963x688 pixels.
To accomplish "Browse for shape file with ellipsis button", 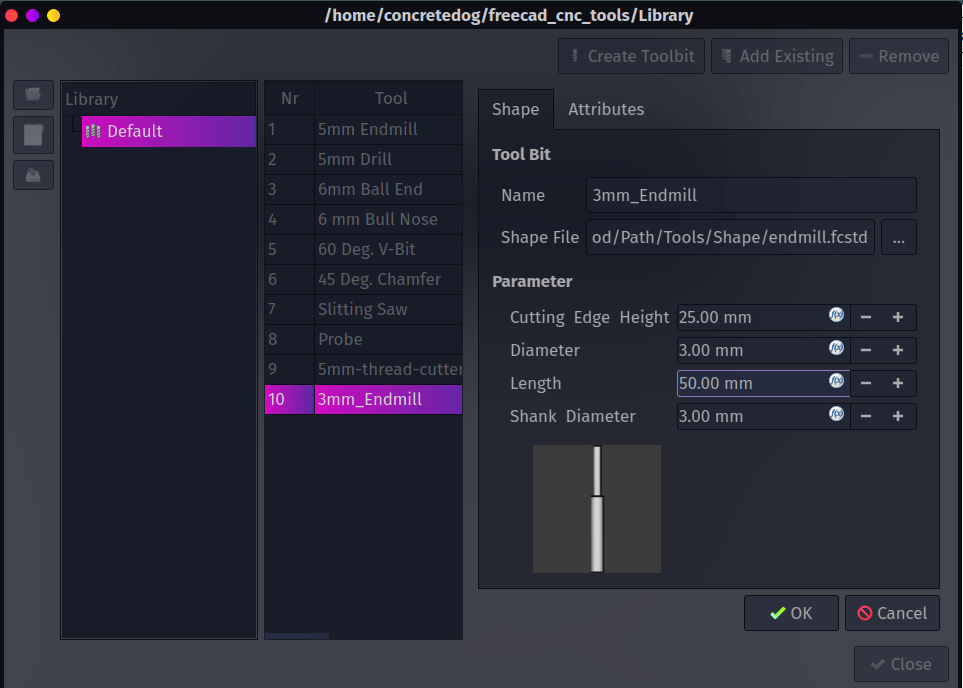I will pyautogui.click(x=898, y=238).
